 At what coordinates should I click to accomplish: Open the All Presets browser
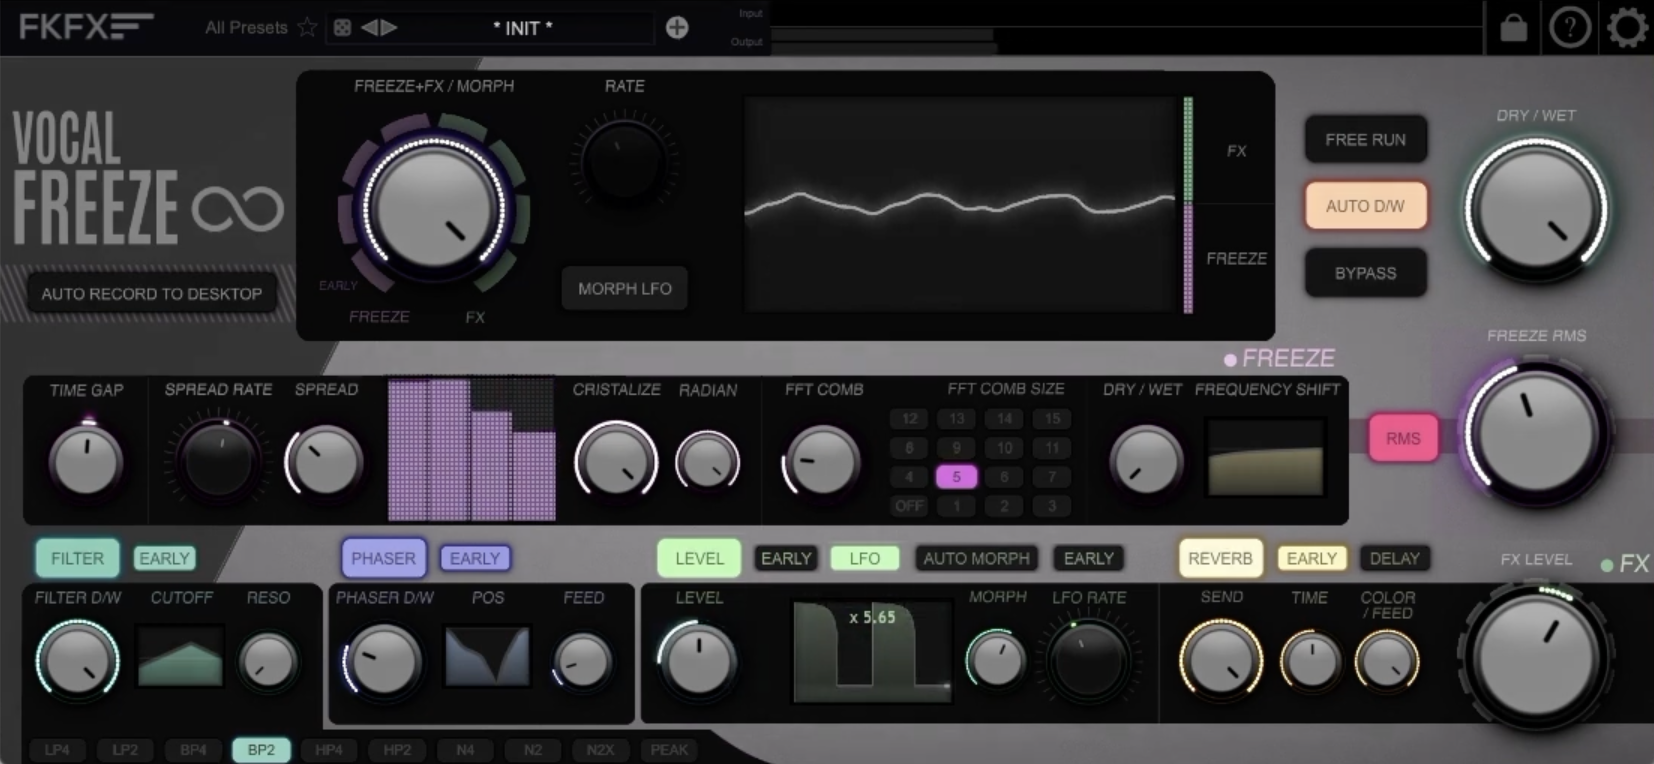tap(246, 28)
